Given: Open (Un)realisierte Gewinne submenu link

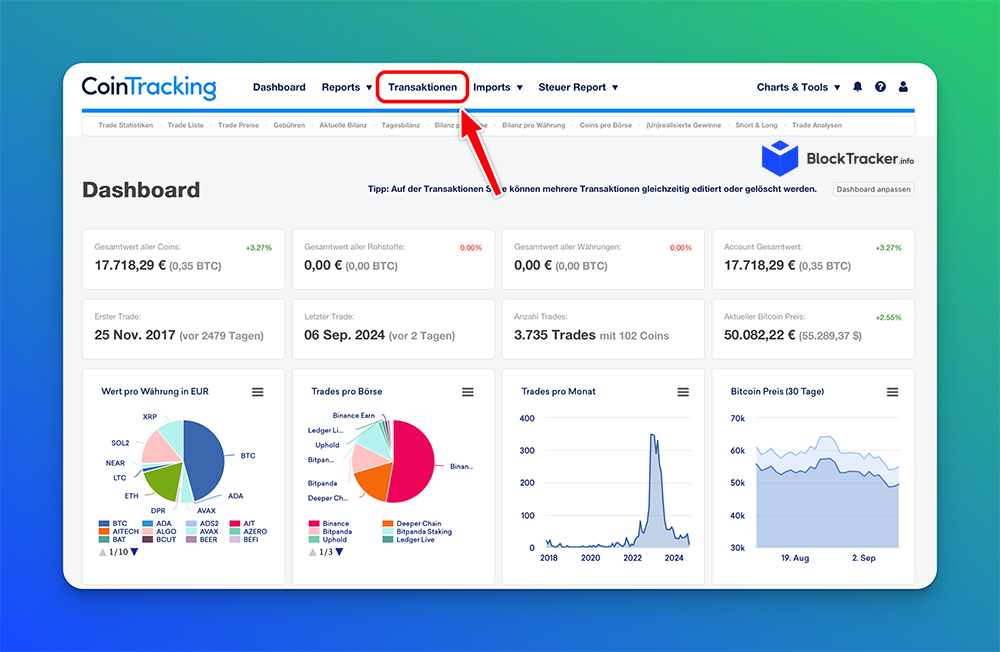Looking at the screenshot, I should click(683, 125).
